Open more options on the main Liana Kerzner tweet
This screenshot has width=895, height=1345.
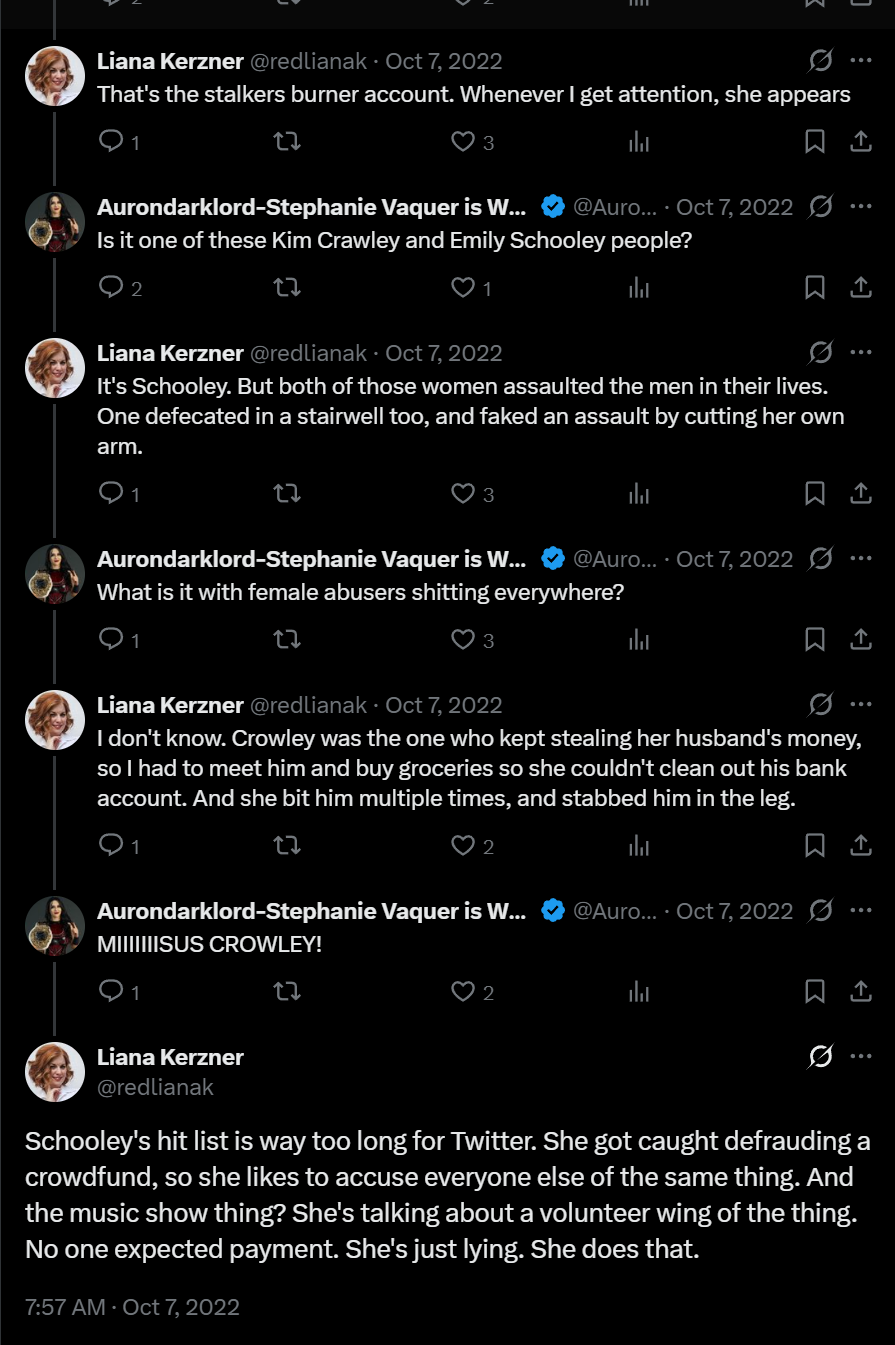[x=861, y=1057]
